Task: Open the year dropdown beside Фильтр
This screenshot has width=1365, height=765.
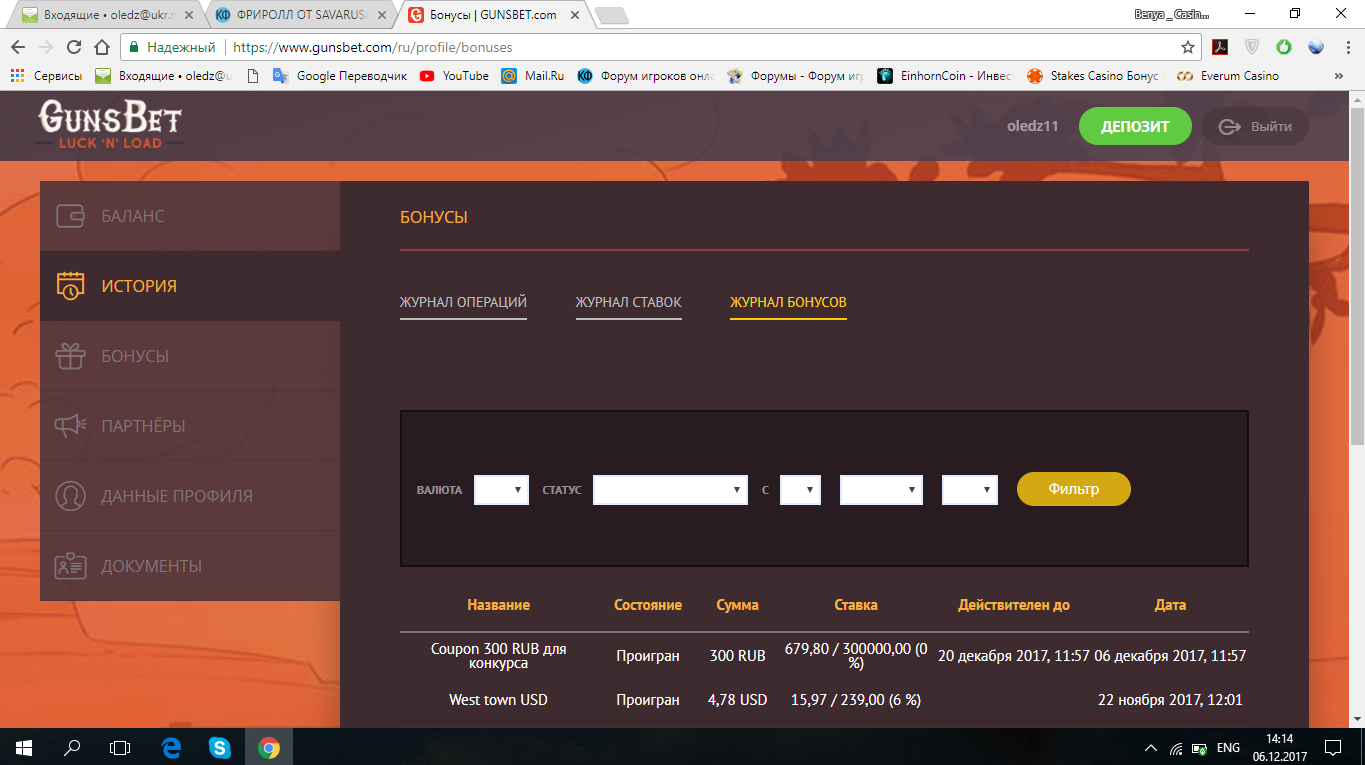Action: 970,490
